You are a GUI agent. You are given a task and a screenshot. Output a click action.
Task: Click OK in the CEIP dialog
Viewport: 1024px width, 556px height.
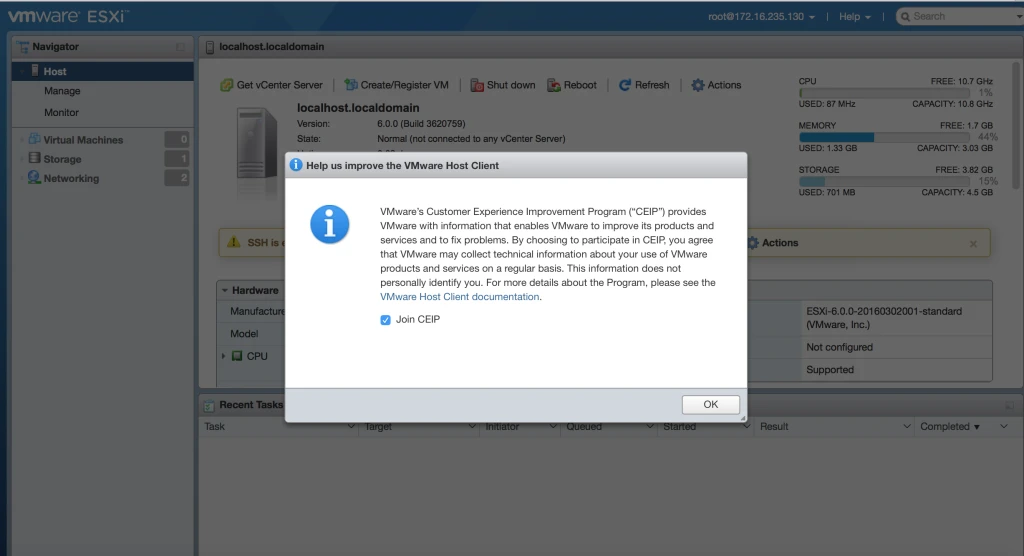[x=711, y=404]
